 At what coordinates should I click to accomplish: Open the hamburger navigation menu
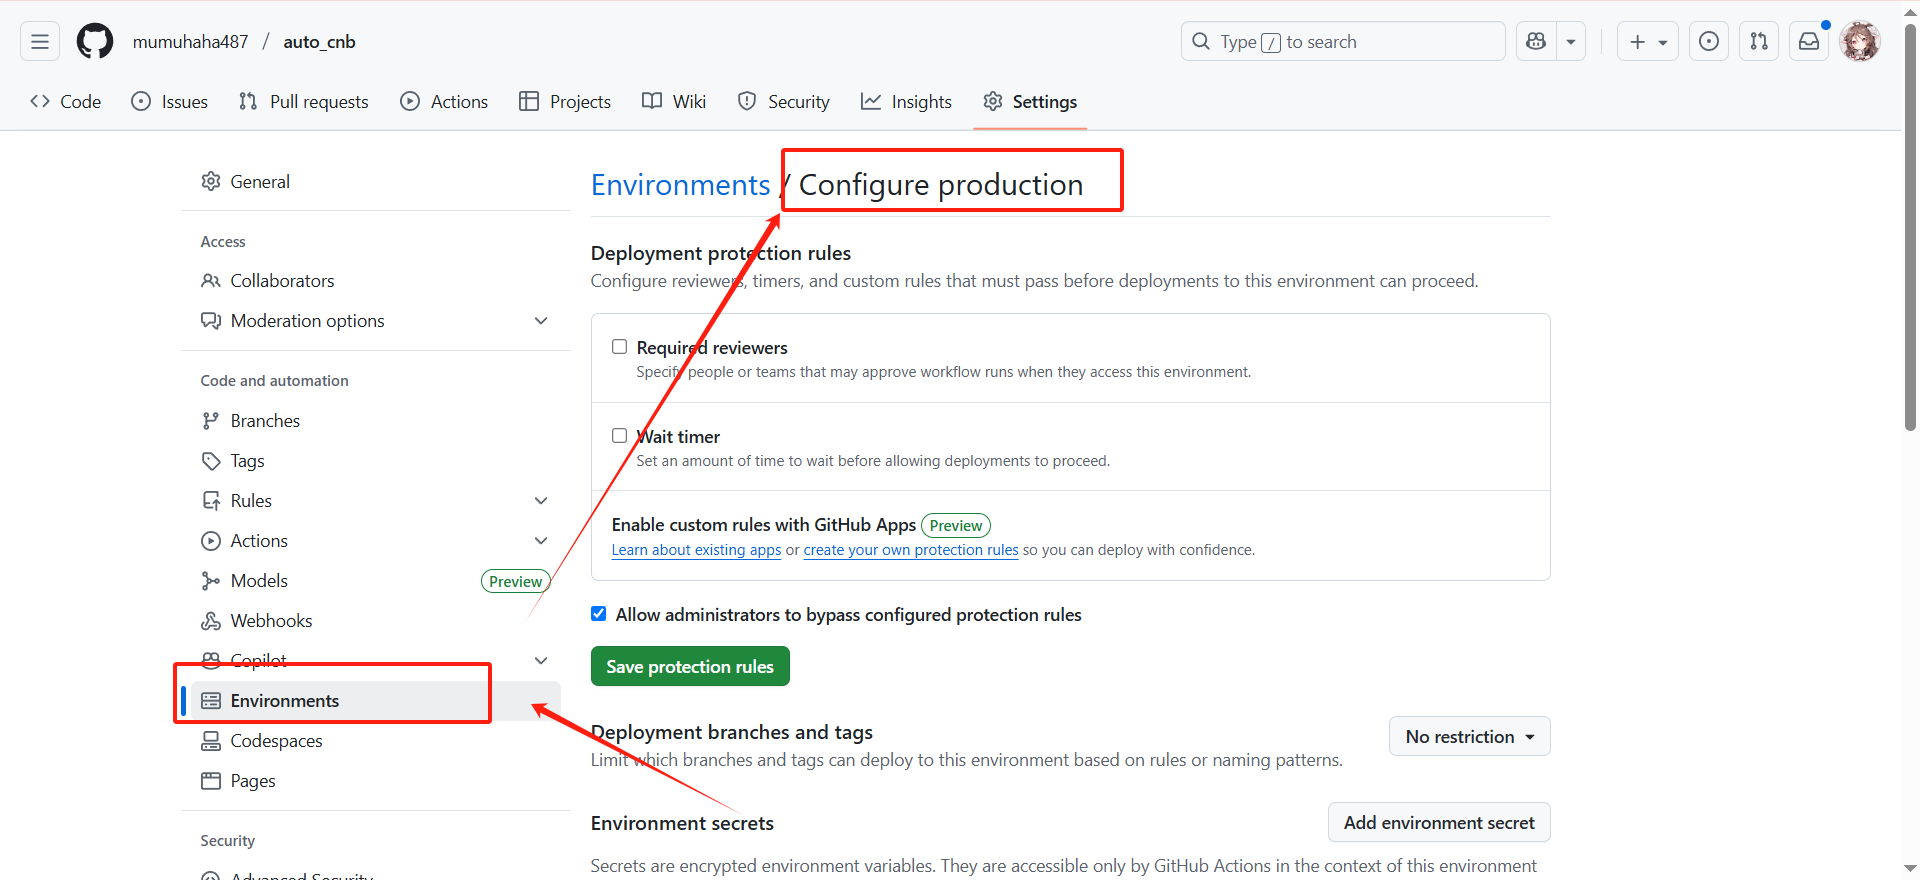[40, 42]
